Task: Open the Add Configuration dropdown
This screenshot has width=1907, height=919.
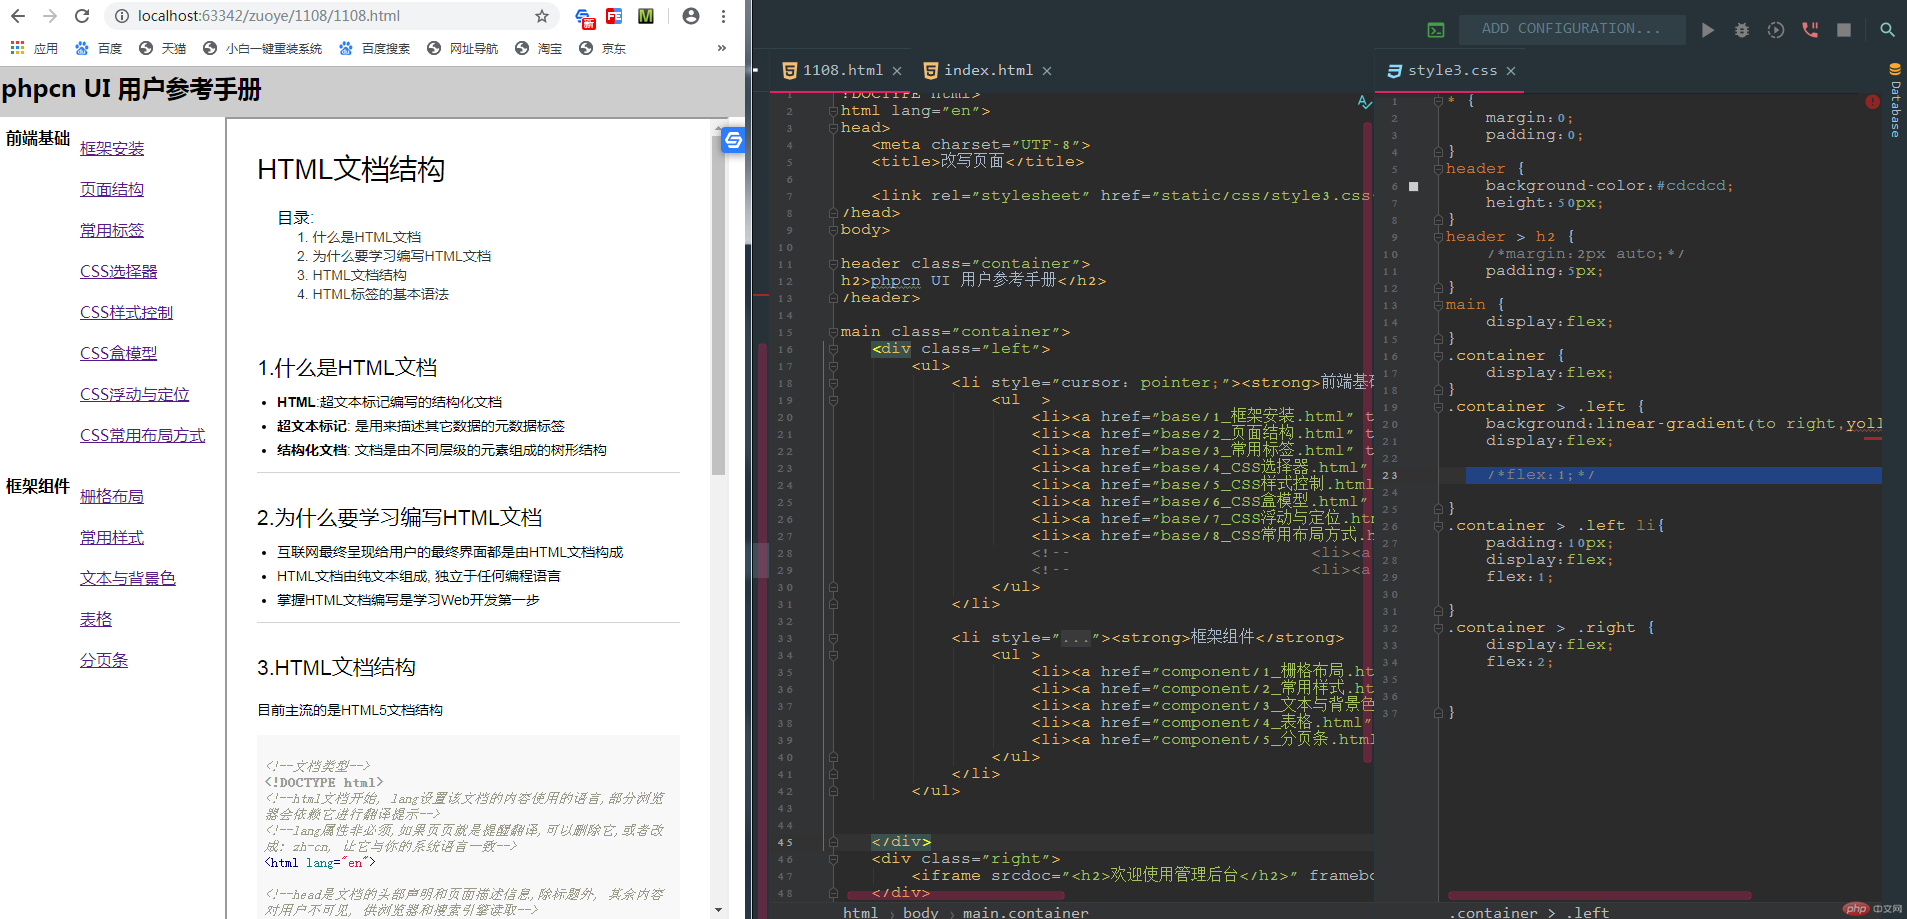Action: 1571,29
